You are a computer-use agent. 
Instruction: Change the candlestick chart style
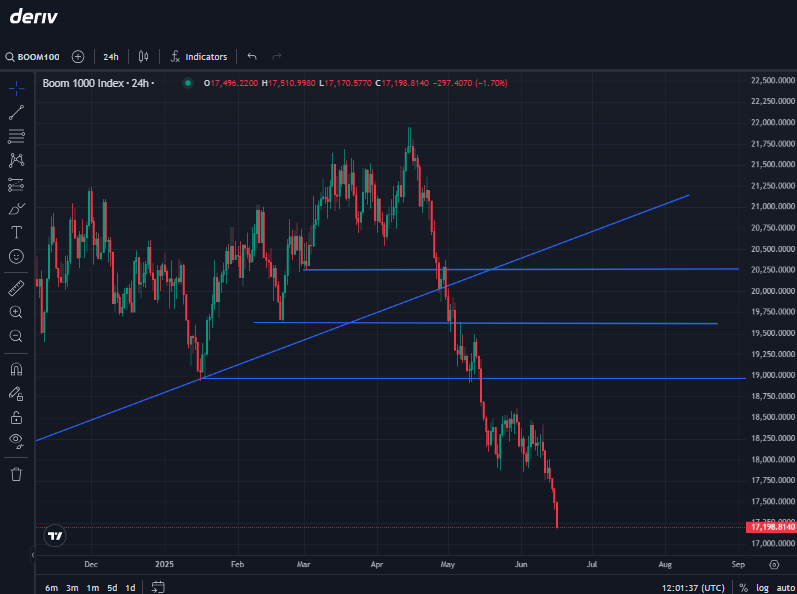point(143,57)
